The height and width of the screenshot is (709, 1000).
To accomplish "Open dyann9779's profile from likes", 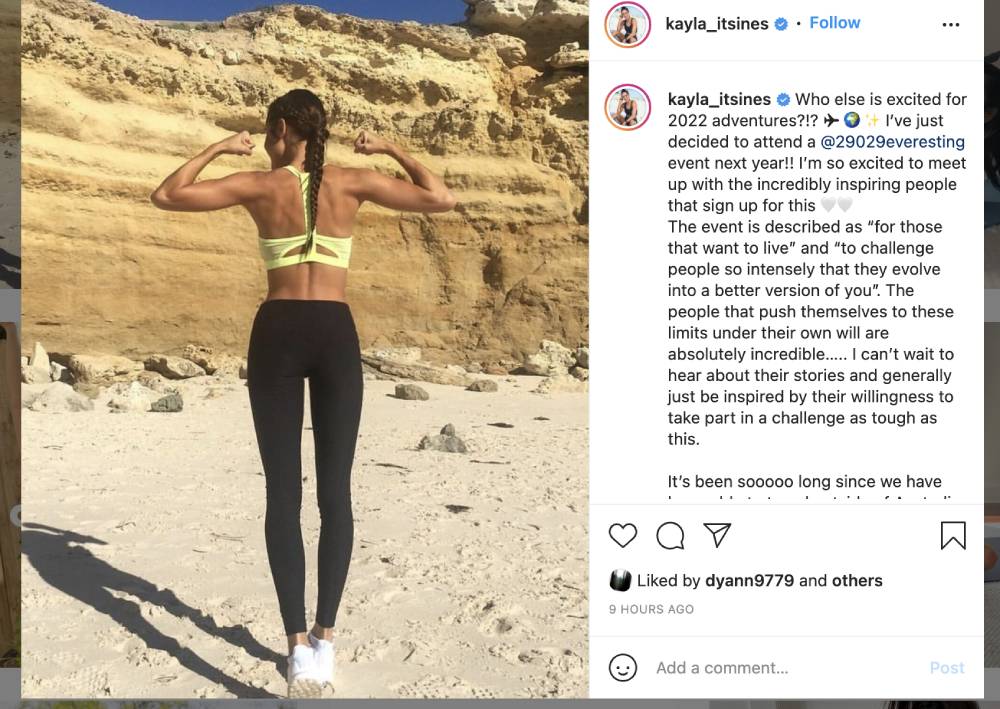I will point(749,580).
